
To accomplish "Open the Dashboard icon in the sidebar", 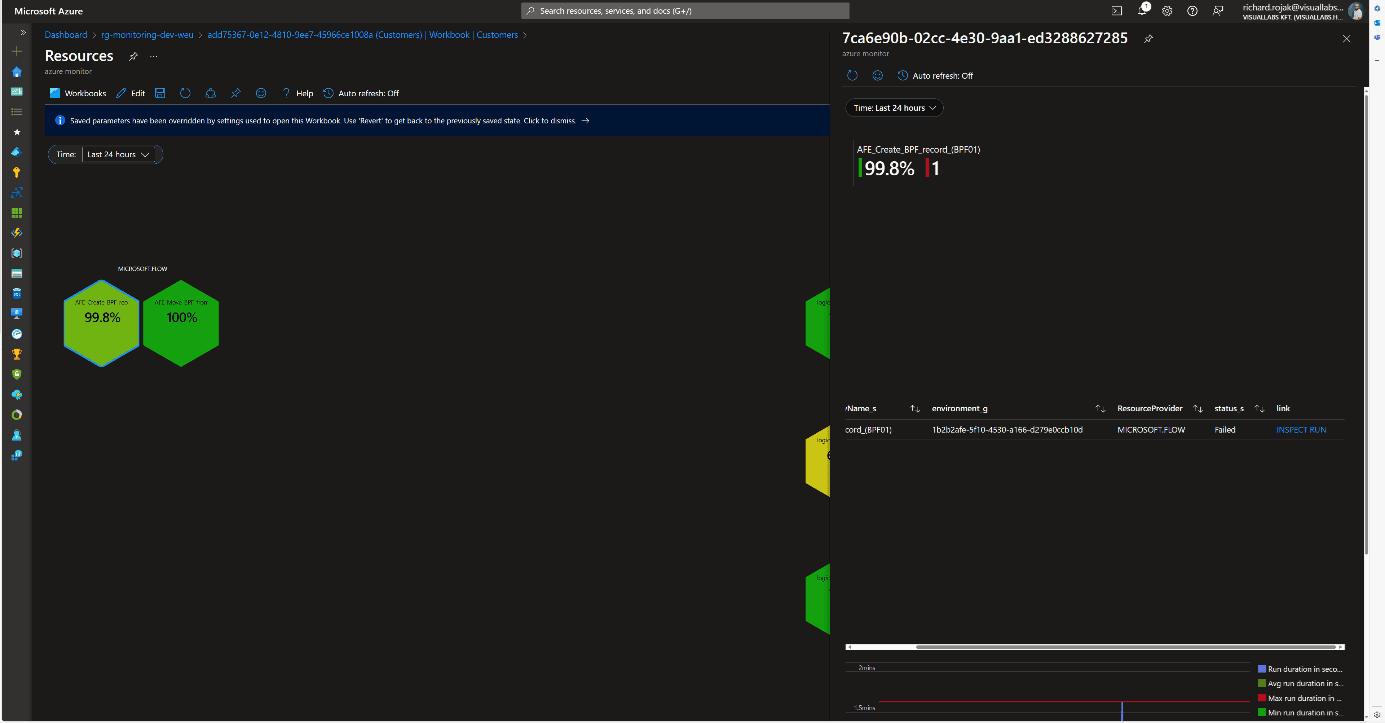I will 16,91.
